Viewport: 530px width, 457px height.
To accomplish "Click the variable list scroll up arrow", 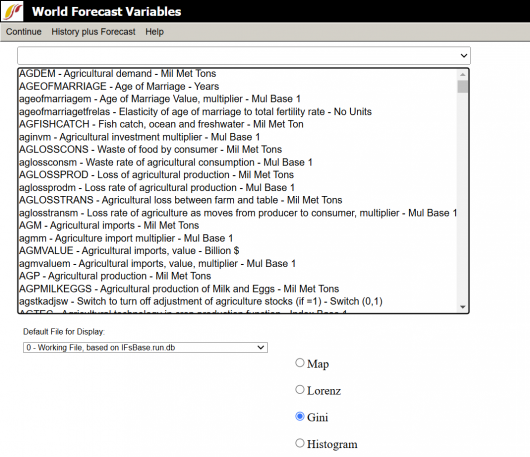I will point(463,74).
